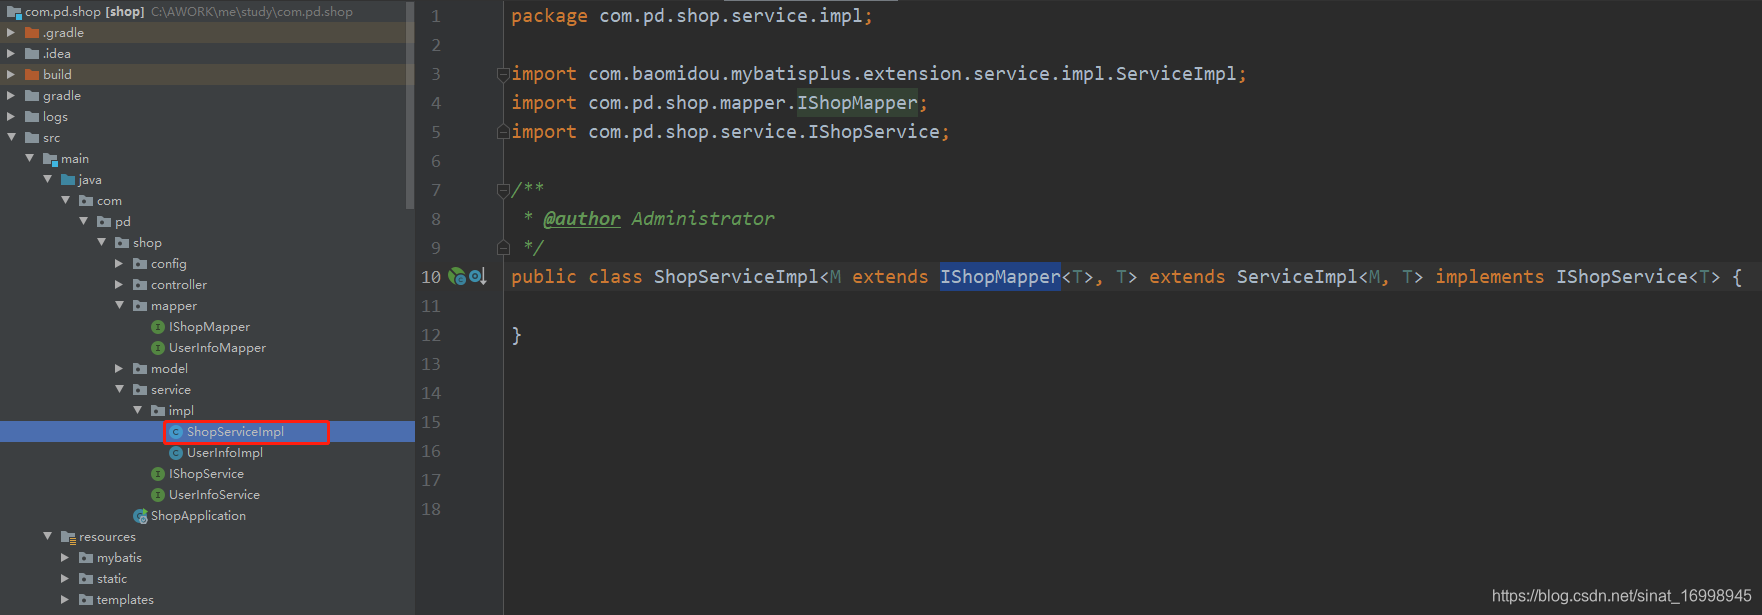1762x615 pixels.
Task: Click the 'implements' keyword on line 10
Action: 1489,276
